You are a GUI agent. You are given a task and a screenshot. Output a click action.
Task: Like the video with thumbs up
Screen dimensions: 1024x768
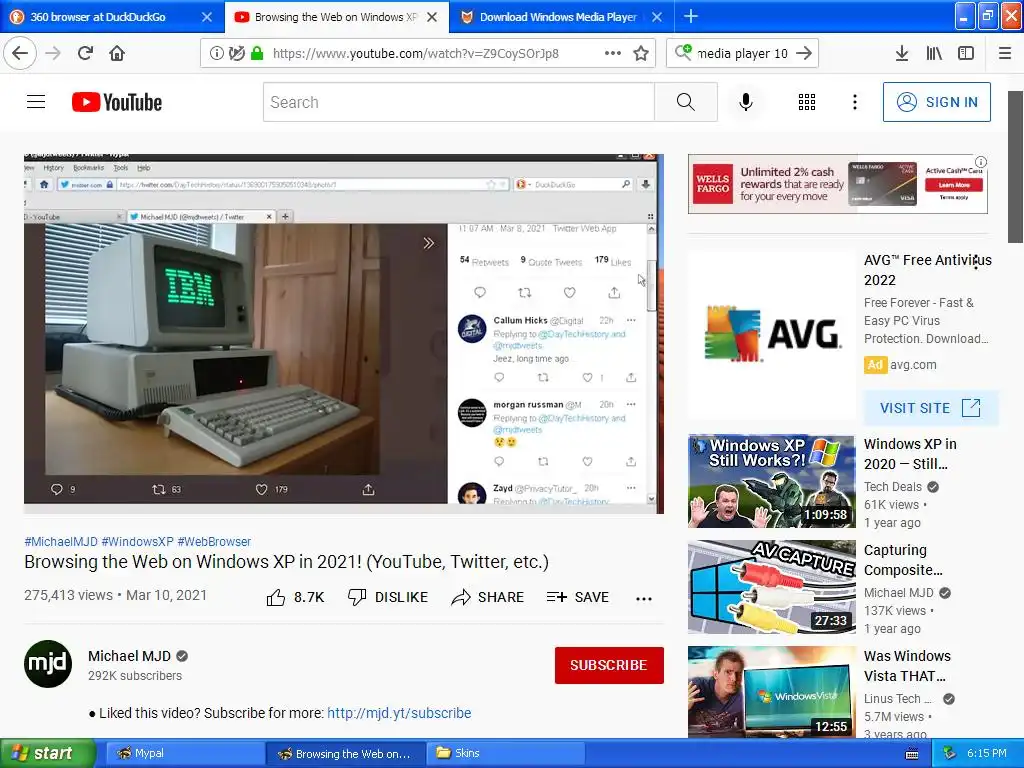295,597
